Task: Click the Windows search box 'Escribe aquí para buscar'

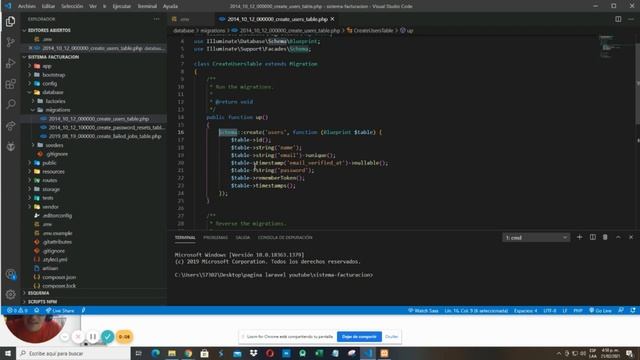Action: point(73,353)
